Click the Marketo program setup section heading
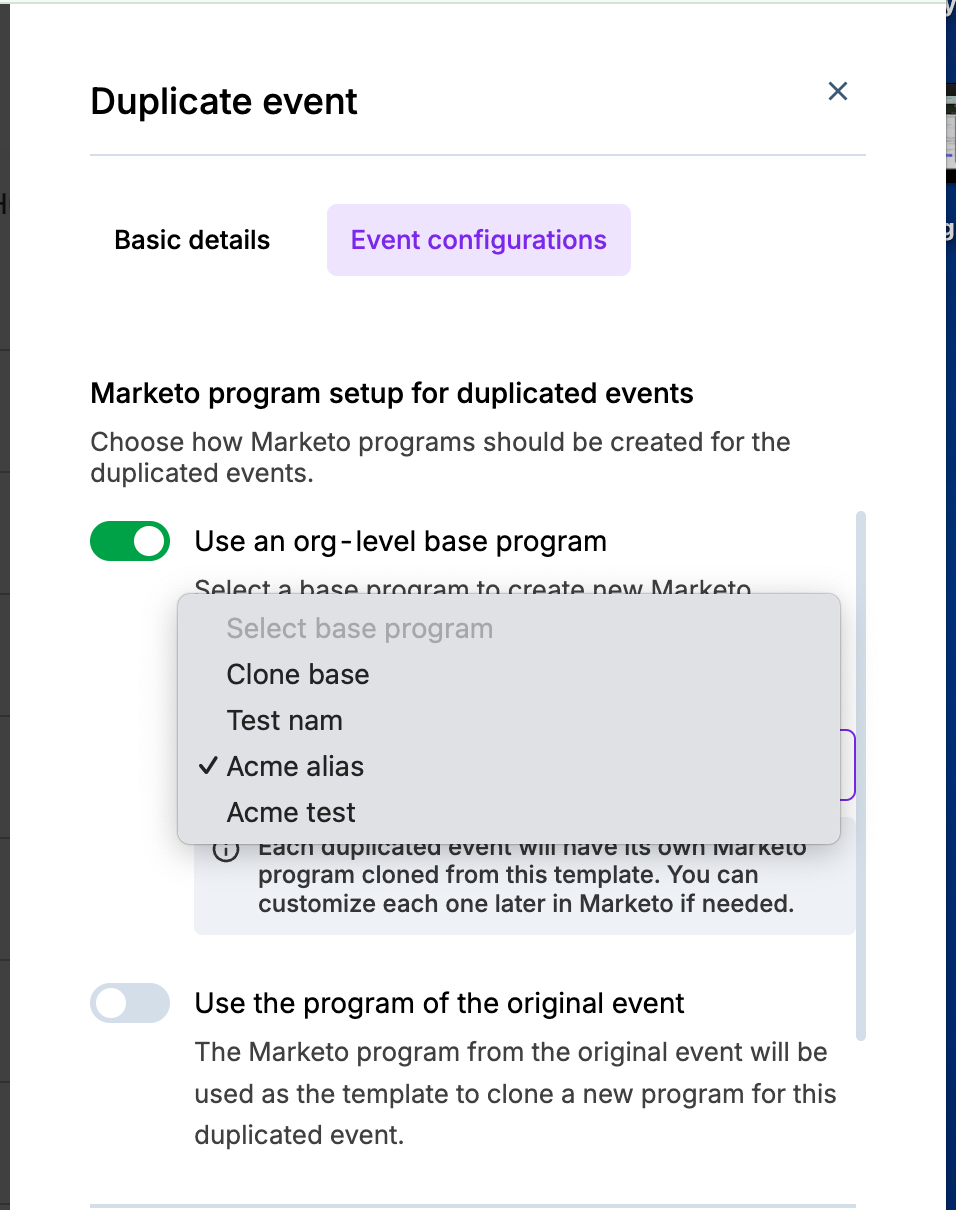 tap(392, 393)
